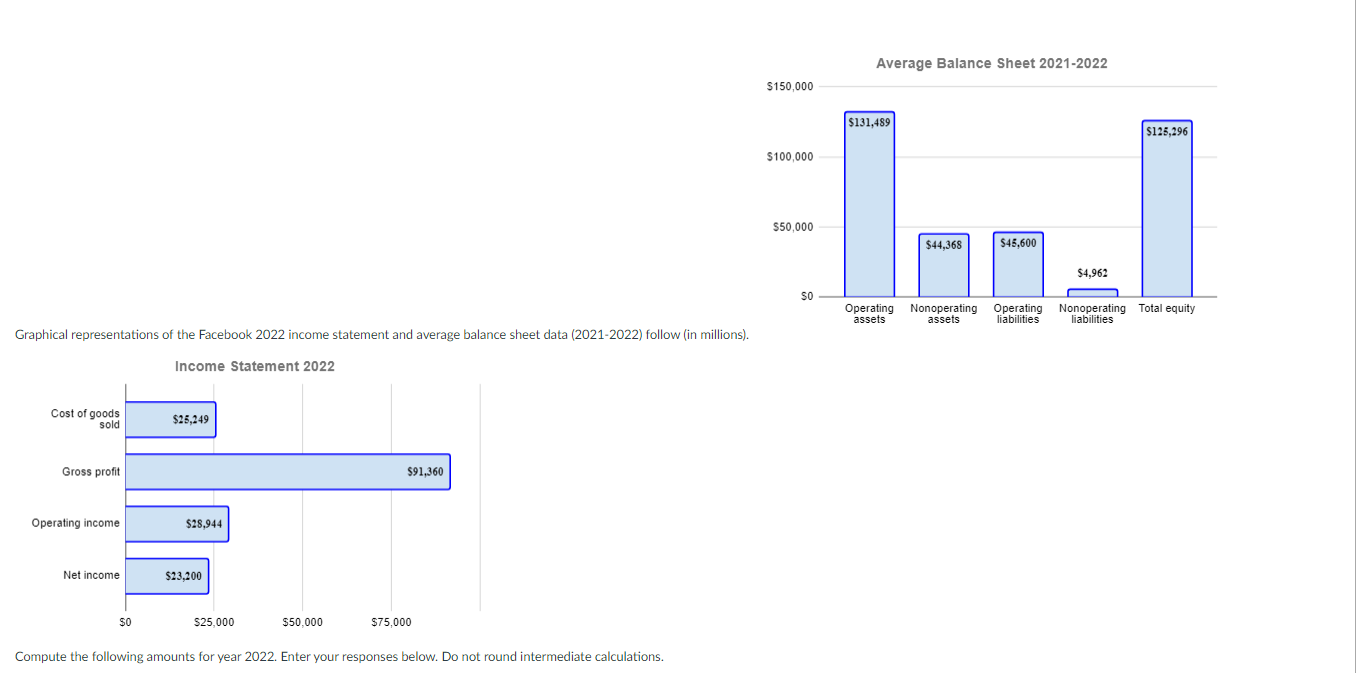The height and width of the screenshot is (673, 1360).
Task: Select the Net income bar
Action: [x=165, y=575]
